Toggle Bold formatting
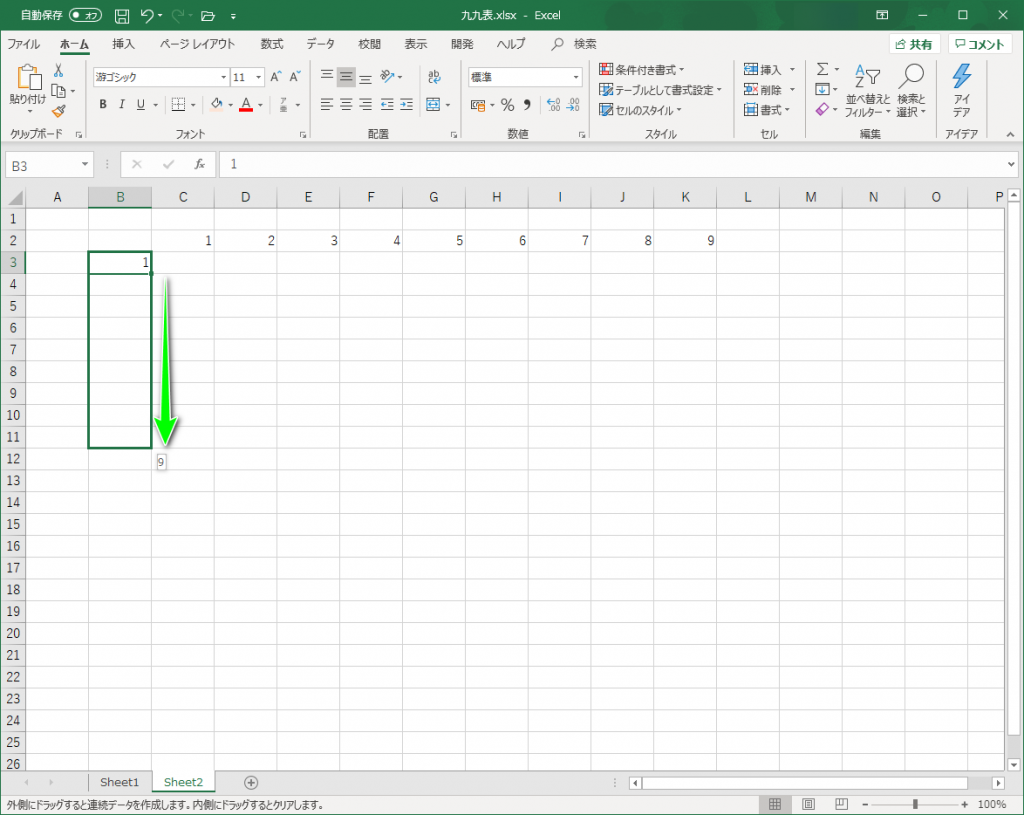 102,105
